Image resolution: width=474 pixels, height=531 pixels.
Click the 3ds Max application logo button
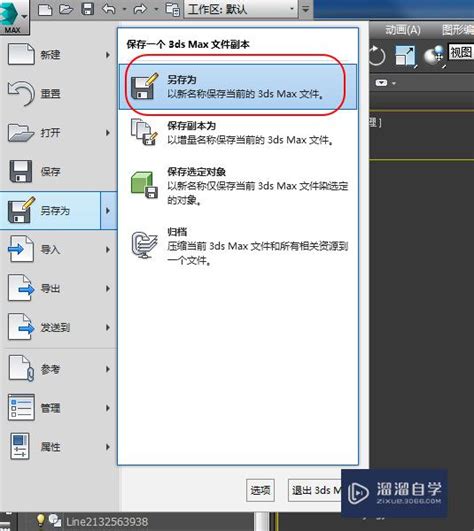pyautogui.click(x=15, y=17)
